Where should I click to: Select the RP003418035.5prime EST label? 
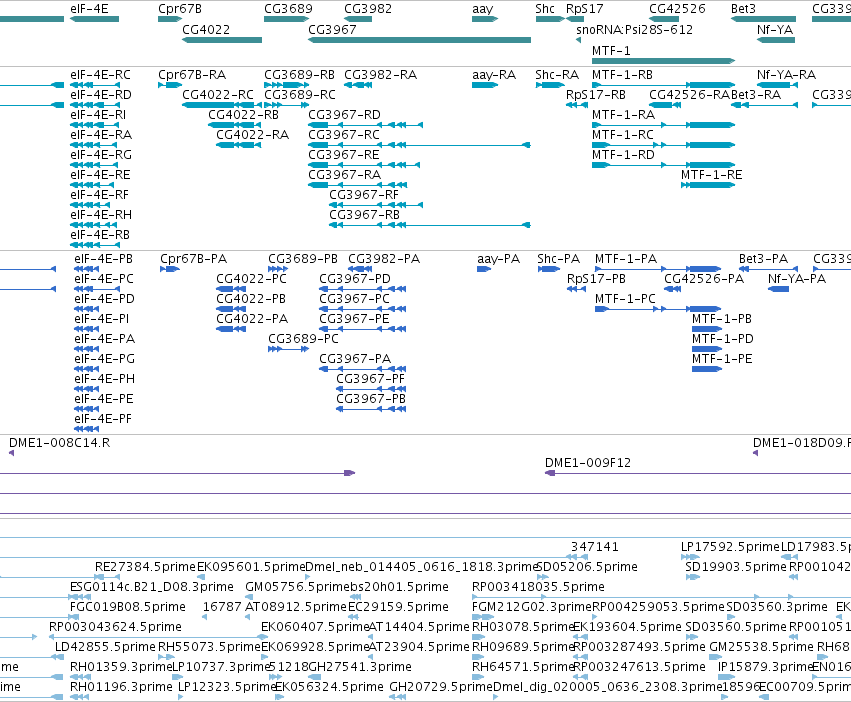click(538, 586)
